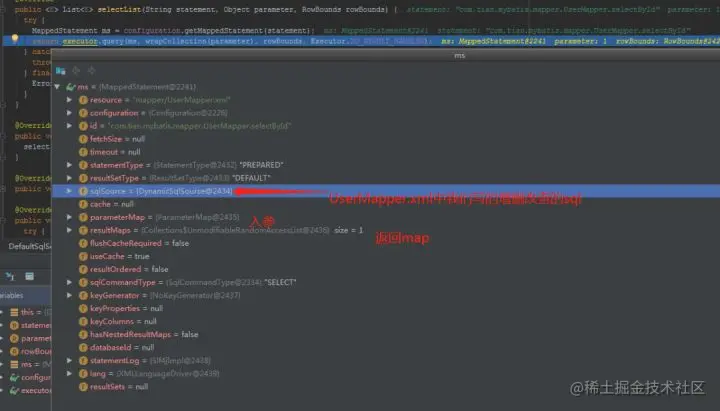Click the watch icon beside the ms root node
Image resolution: width=720 pixels, height=411 pixels.
pyautogui.click(x=71, y=86)
